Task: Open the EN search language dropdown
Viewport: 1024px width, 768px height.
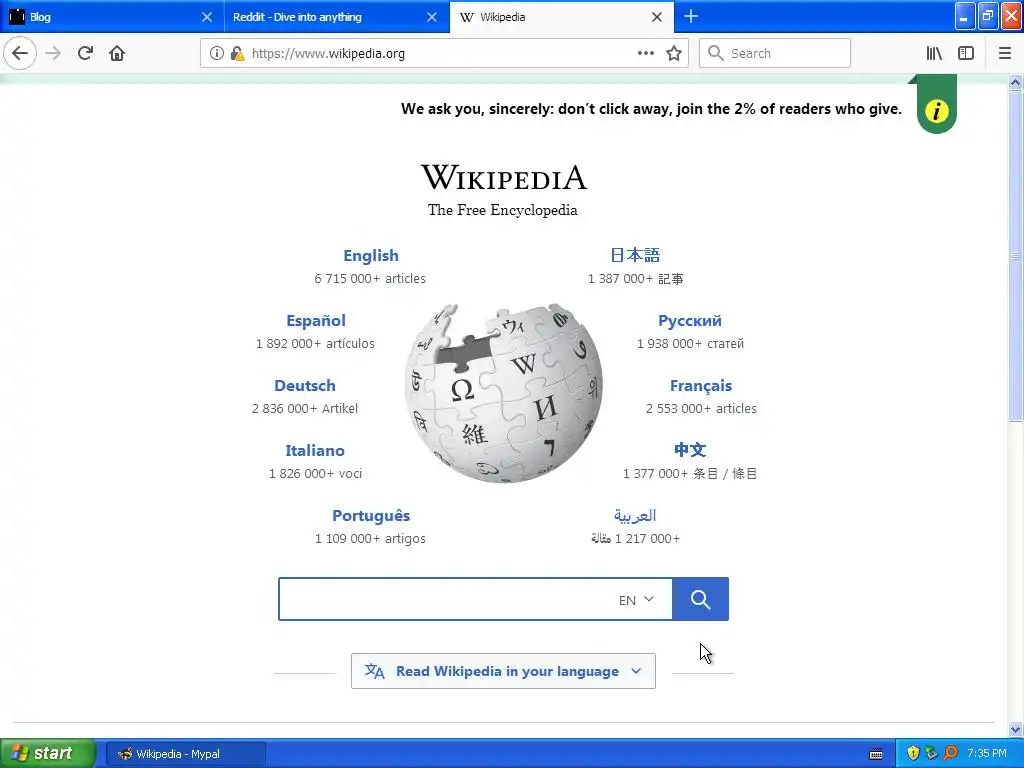Action: 636,600
